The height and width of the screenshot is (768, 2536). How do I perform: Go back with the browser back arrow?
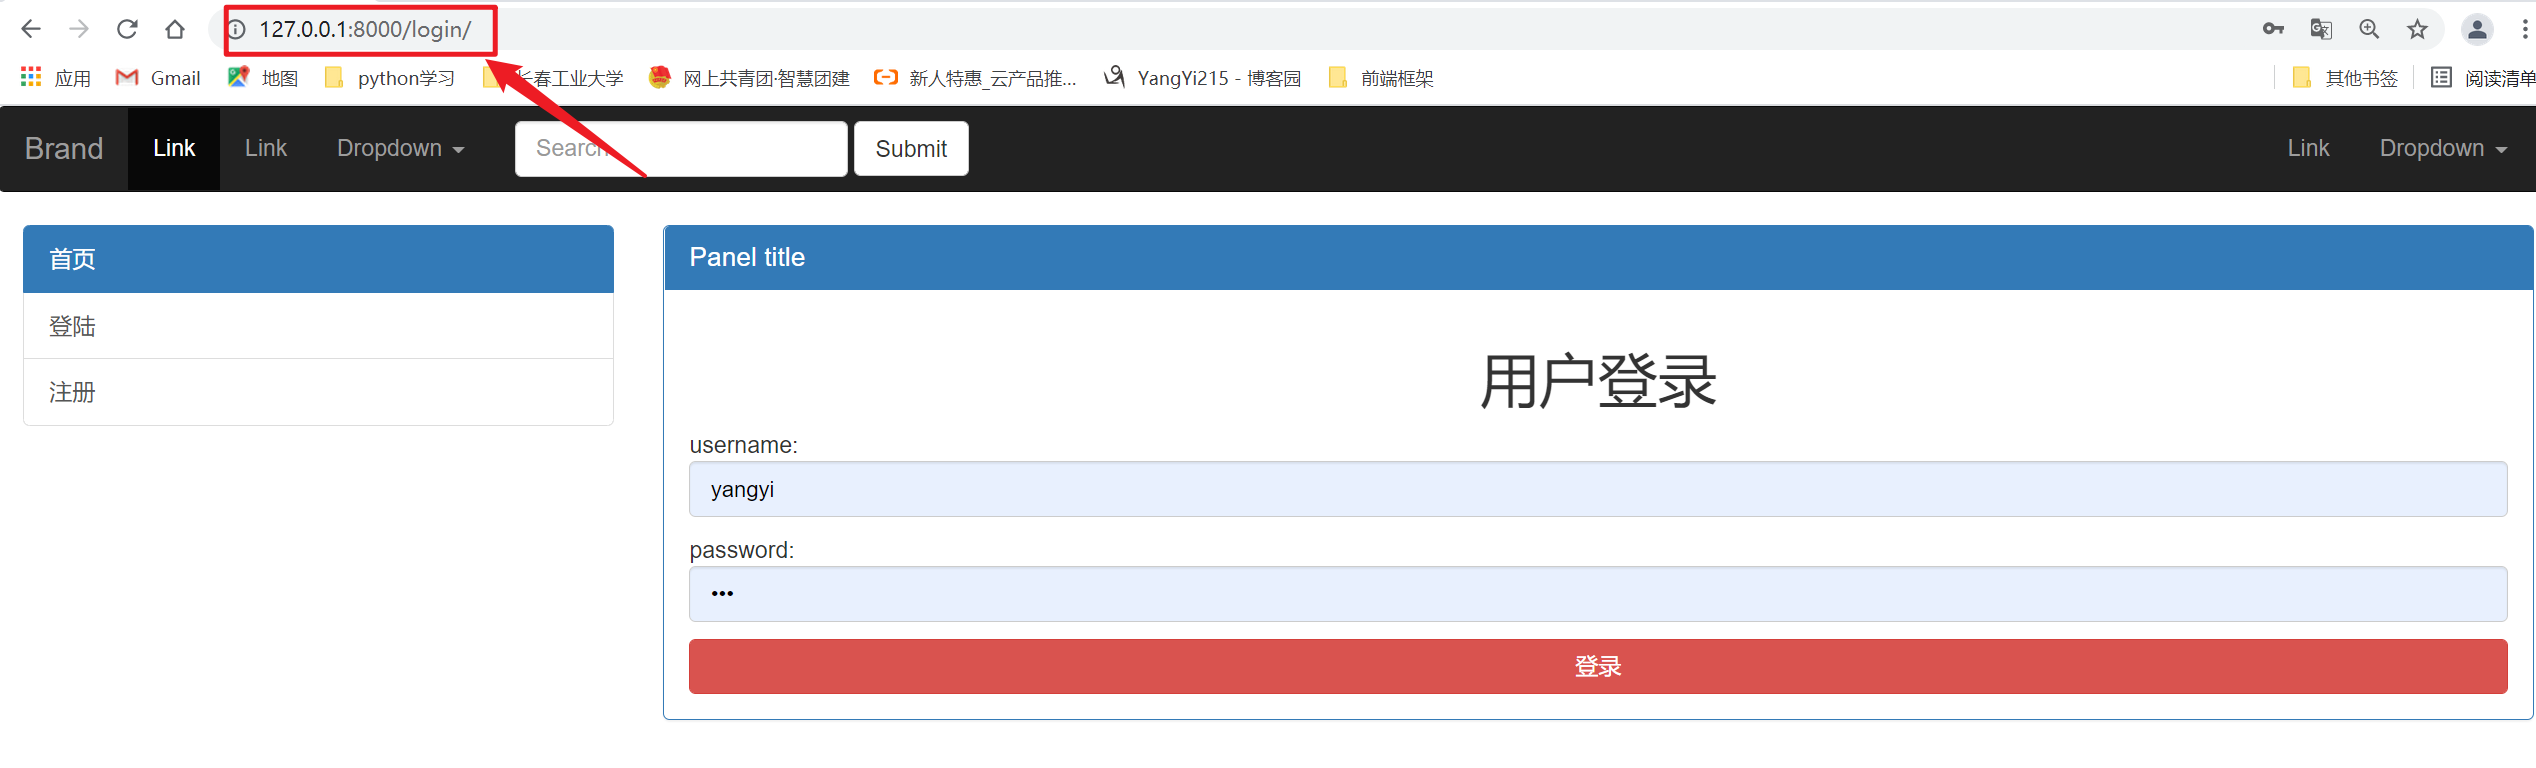tap(31, 29)
